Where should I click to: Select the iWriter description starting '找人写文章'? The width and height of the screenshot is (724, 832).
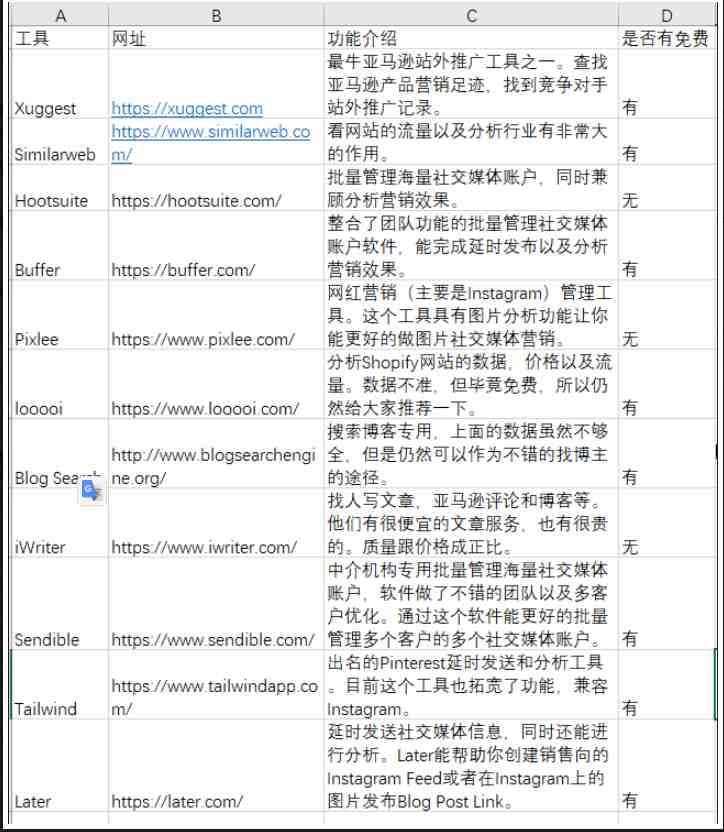(x=471, y=523)
